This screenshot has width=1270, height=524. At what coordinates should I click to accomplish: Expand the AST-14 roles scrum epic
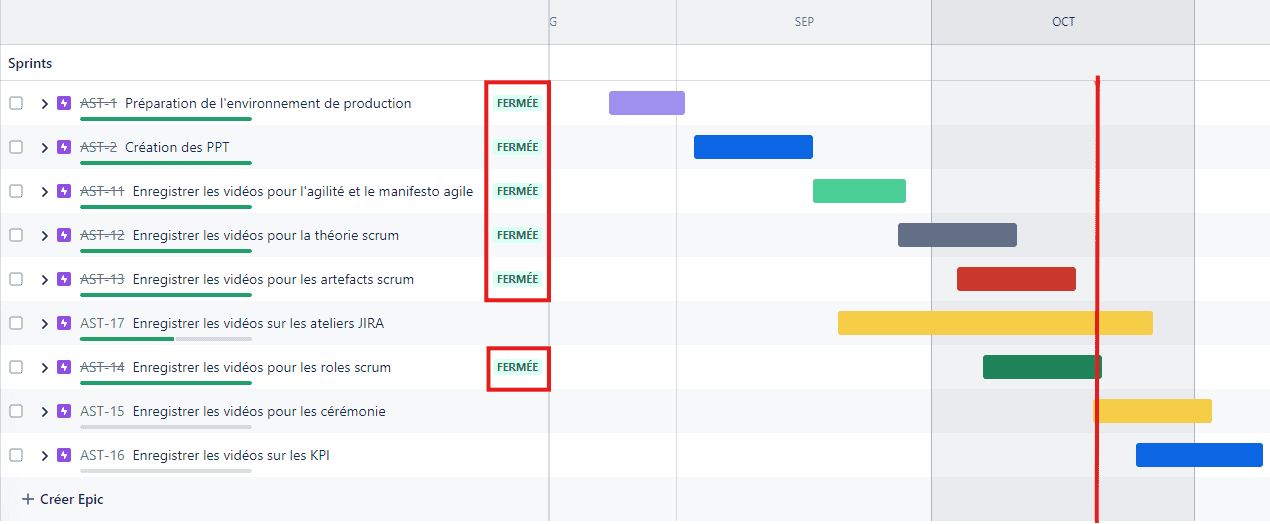tap(44, 367)
